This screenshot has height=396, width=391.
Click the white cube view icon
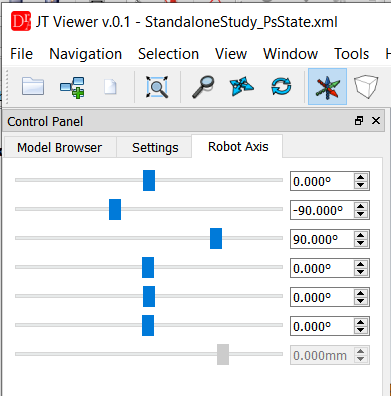click(x=366, y=87)
